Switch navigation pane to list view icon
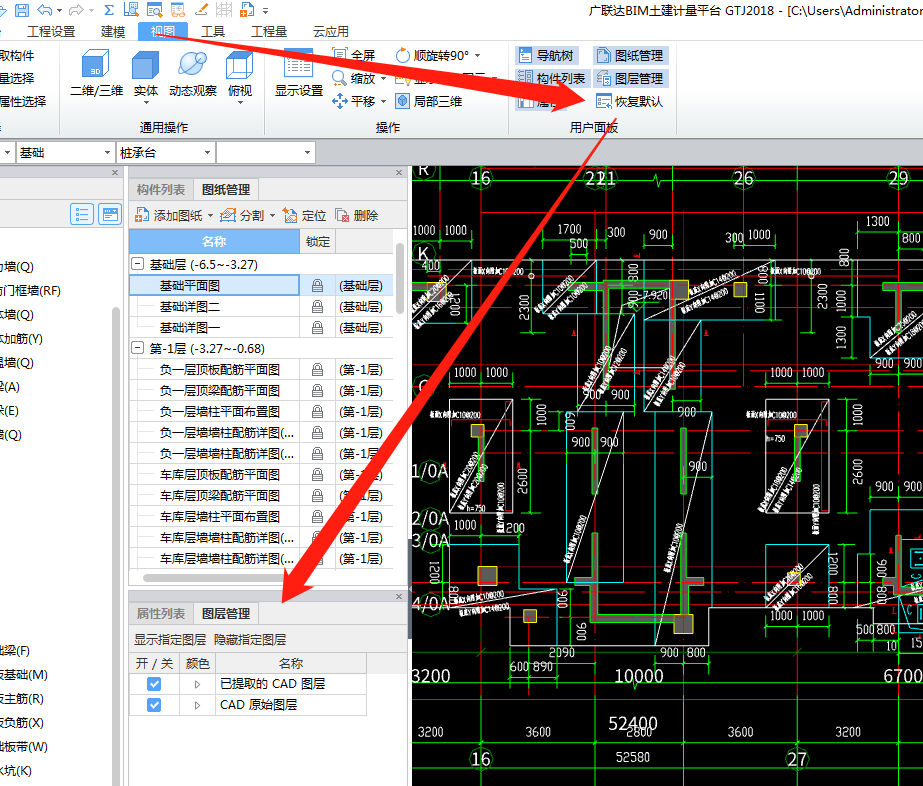This screenshot has height=786, width=923. [82, 214]
